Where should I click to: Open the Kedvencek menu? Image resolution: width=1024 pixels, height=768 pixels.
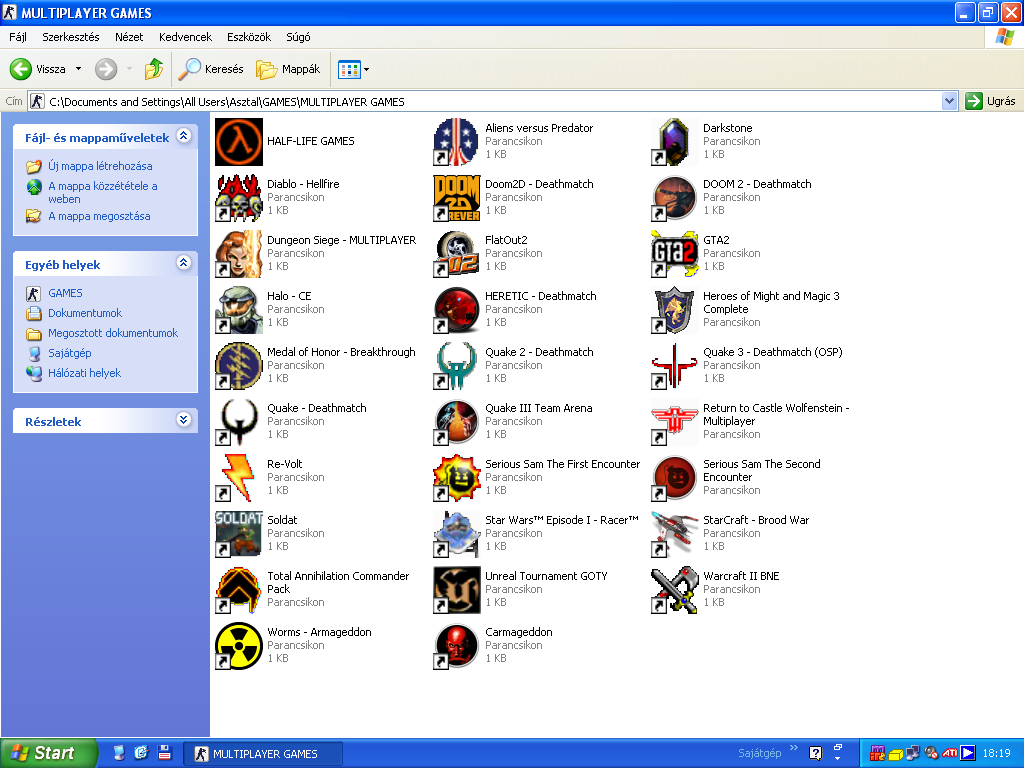(x=185, y=37)
